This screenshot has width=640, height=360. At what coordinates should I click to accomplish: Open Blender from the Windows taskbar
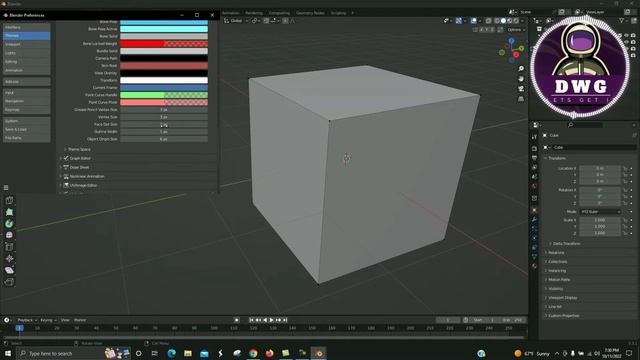point(319,353)
